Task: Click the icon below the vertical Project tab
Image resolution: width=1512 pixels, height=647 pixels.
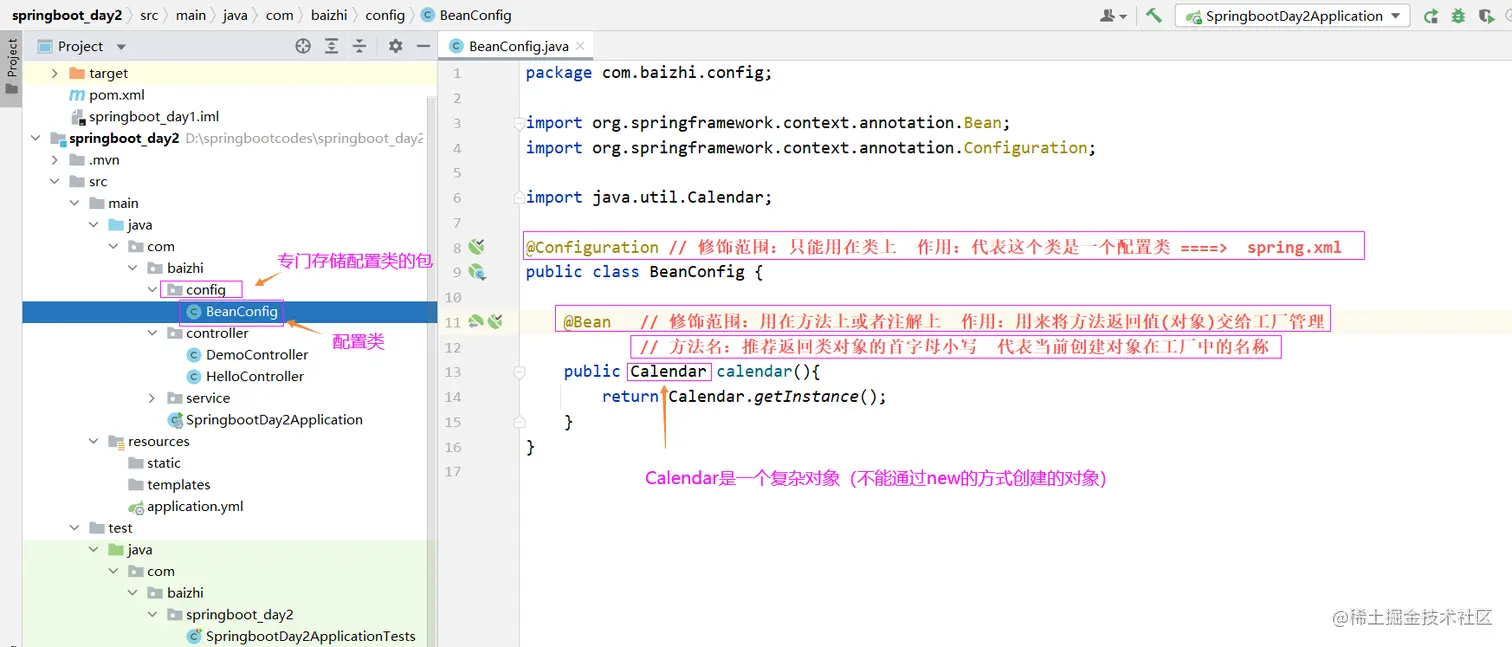Action: (12, 89)
